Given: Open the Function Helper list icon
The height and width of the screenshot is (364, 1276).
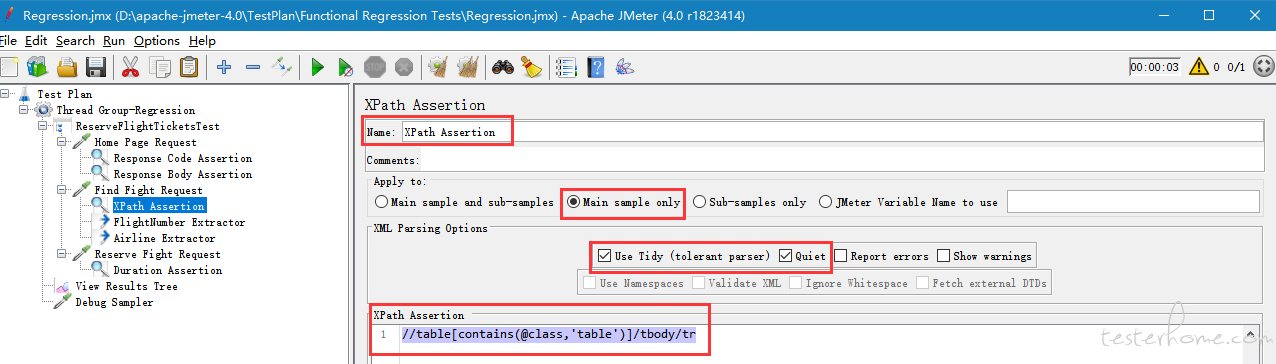Looking at the screenshot, I should click(x=566, y=67).
